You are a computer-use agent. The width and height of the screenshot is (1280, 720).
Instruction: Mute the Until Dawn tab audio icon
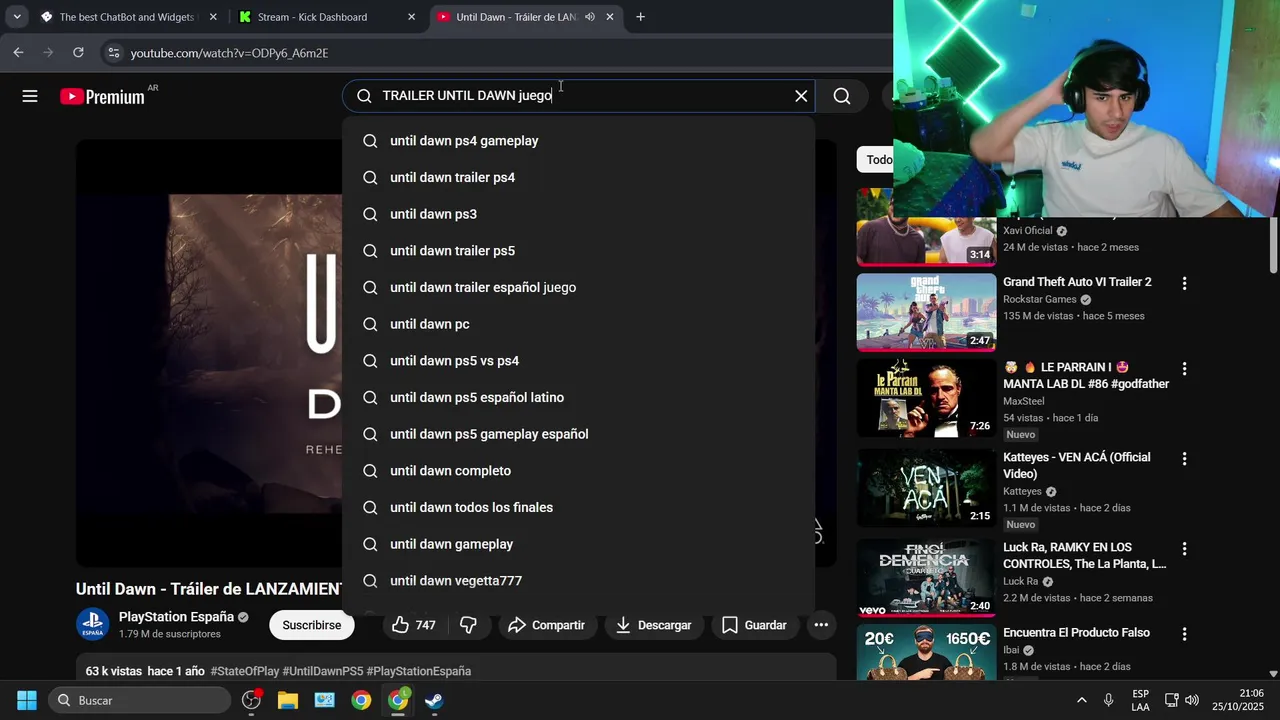590,17
